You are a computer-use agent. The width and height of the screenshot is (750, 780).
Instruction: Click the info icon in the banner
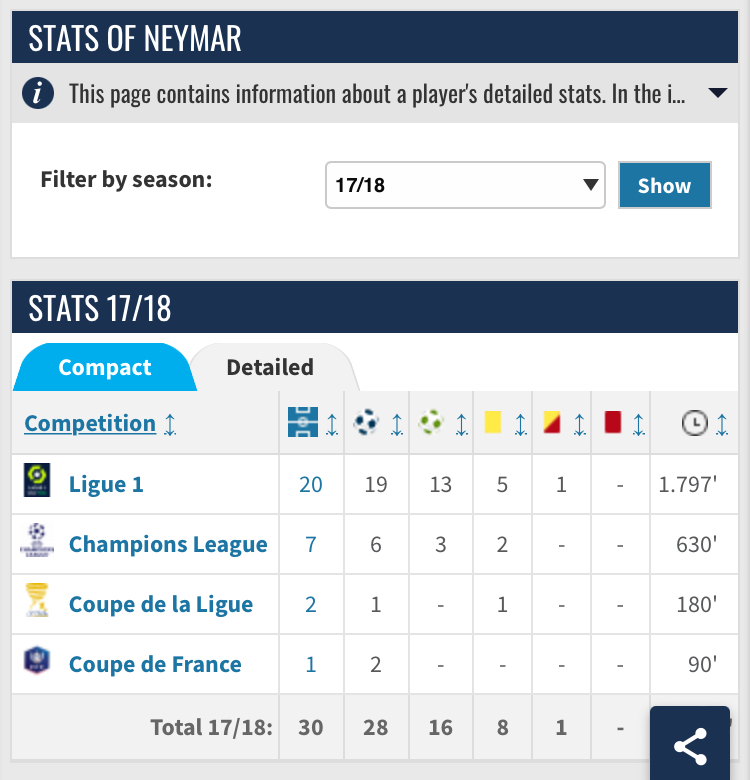38,94
